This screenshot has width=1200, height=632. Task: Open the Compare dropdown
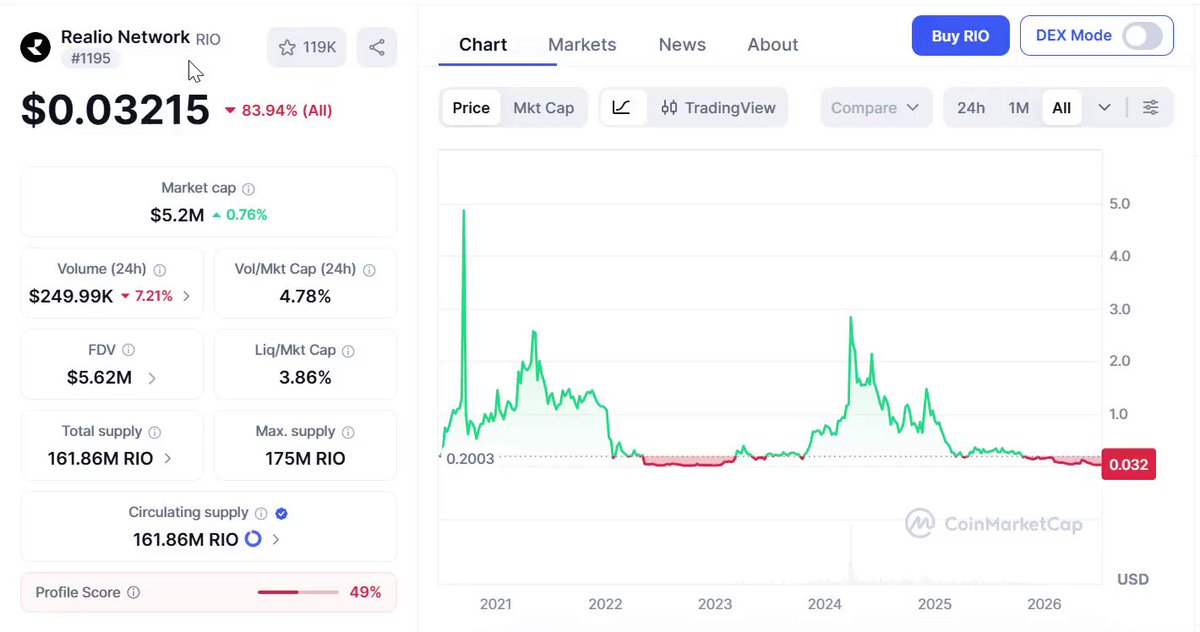(x=876, y=108)
